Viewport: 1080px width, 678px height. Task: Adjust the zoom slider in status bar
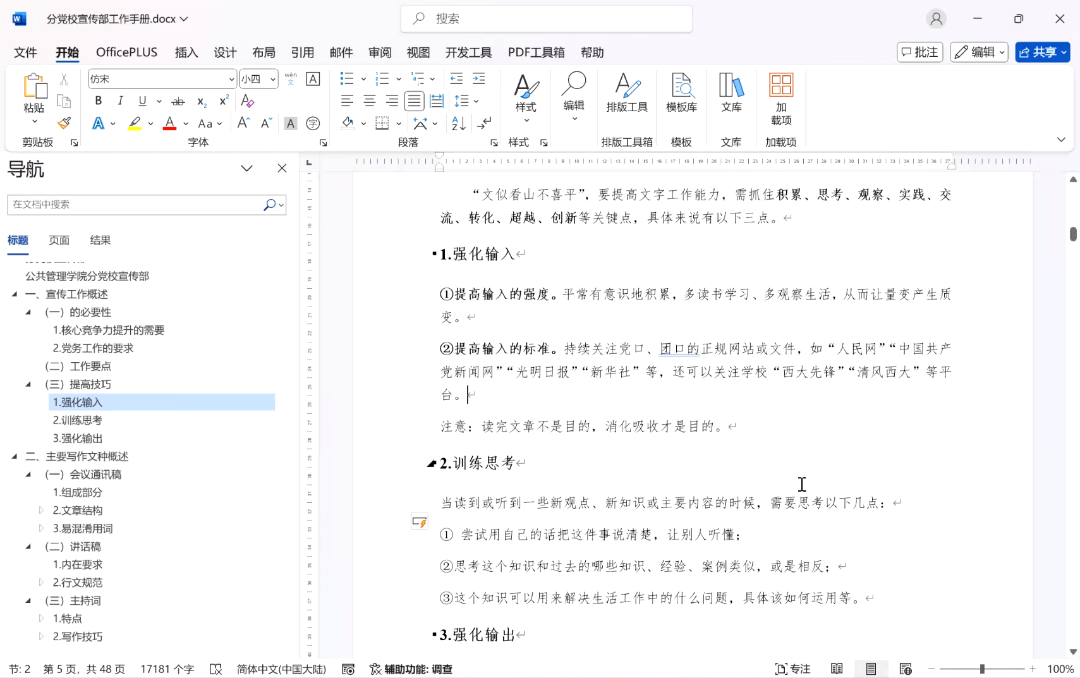[x=981, y=669]
